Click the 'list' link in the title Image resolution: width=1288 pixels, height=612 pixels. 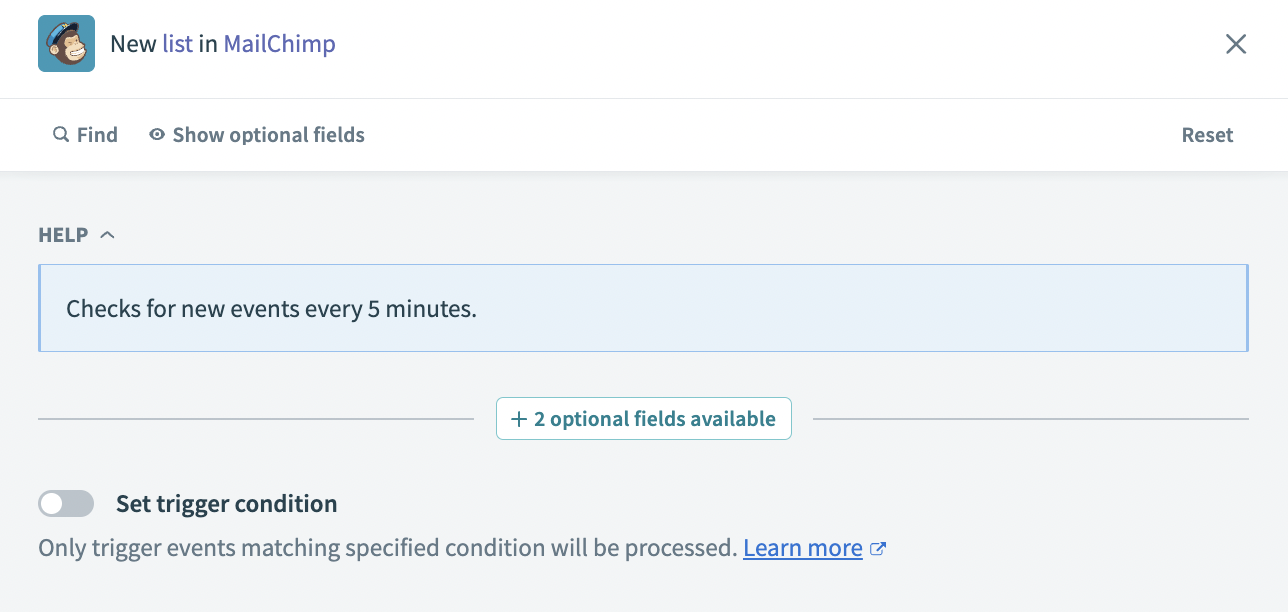pos(177,44)
